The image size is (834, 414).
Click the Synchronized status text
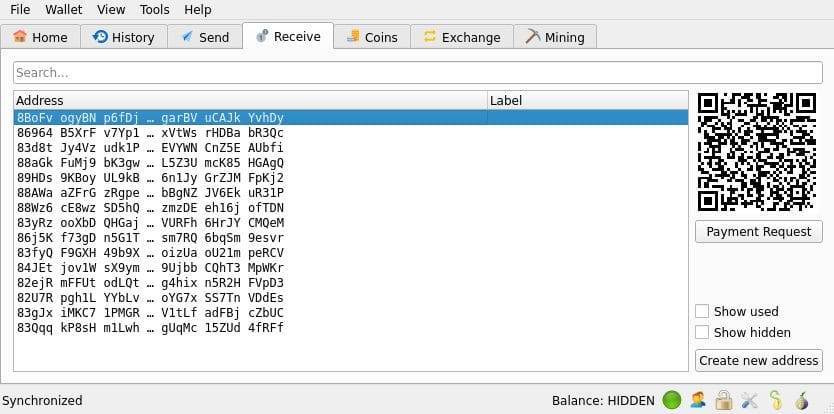coord(43,400)
